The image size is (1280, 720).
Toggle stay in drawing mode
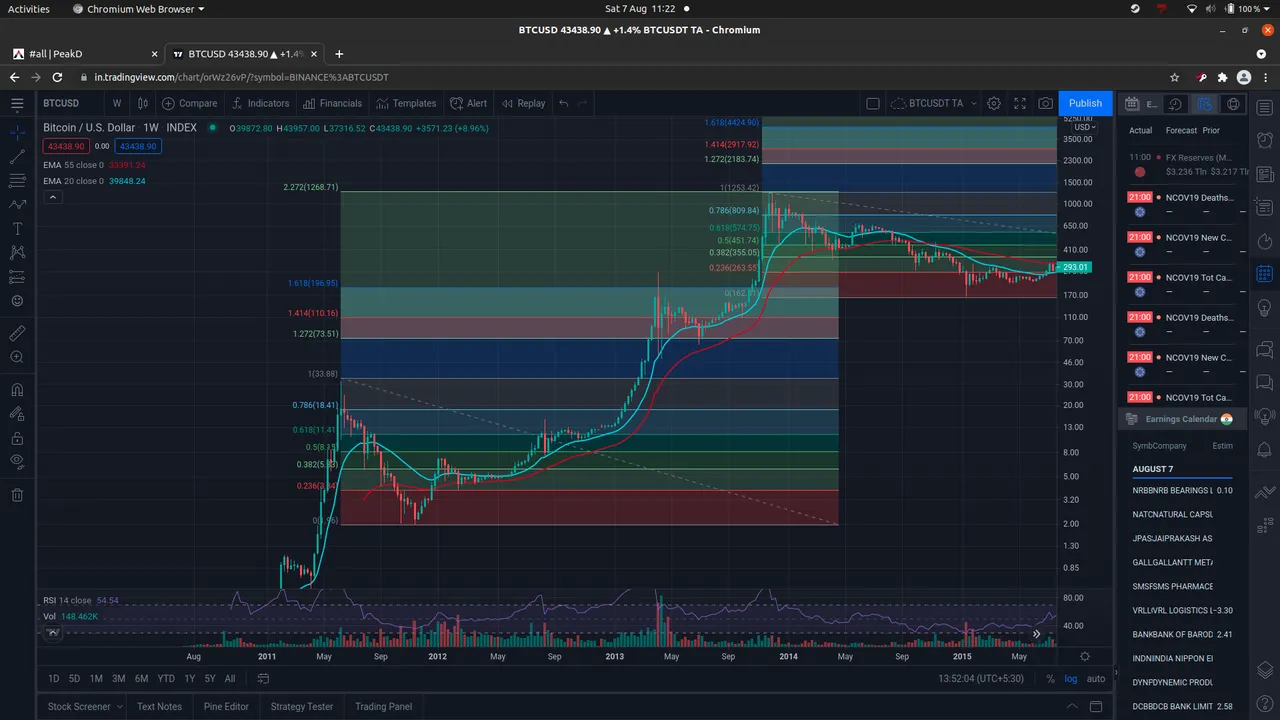[17, 414]
